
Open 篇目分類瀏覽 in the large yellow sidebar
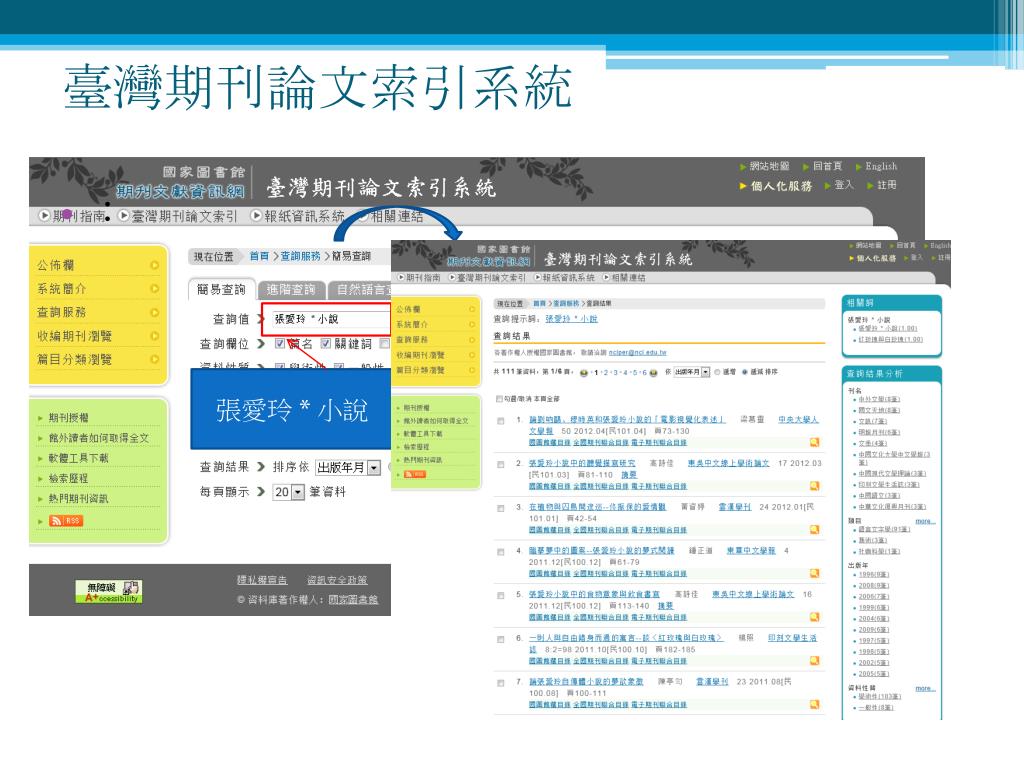74,359
